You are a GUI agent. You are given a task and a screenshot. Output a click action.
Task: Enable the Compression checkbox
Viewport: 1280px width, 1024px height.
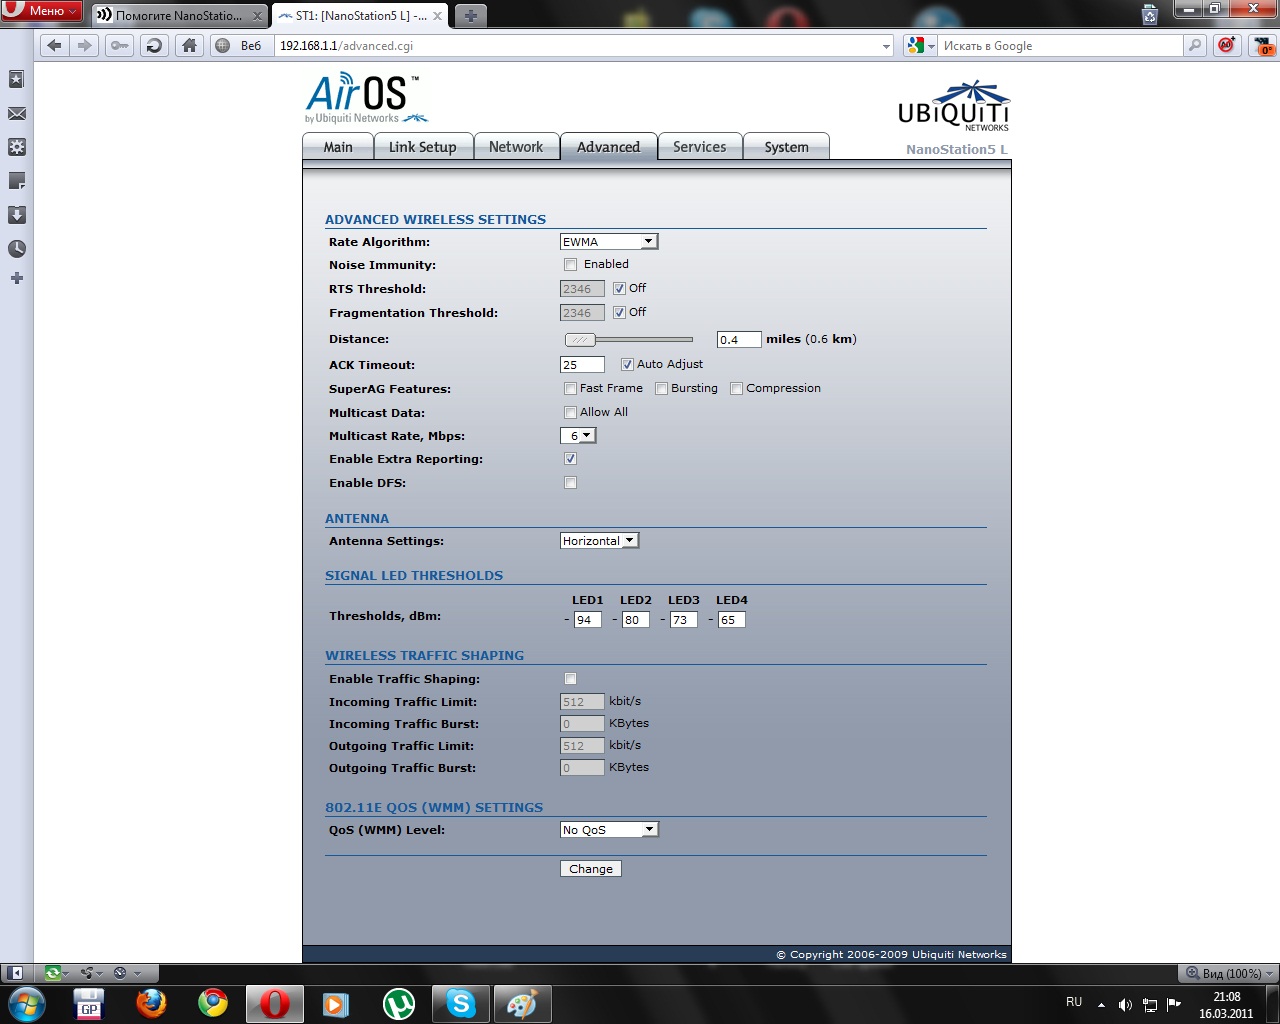pyautogui.click(x=736, y=389)
